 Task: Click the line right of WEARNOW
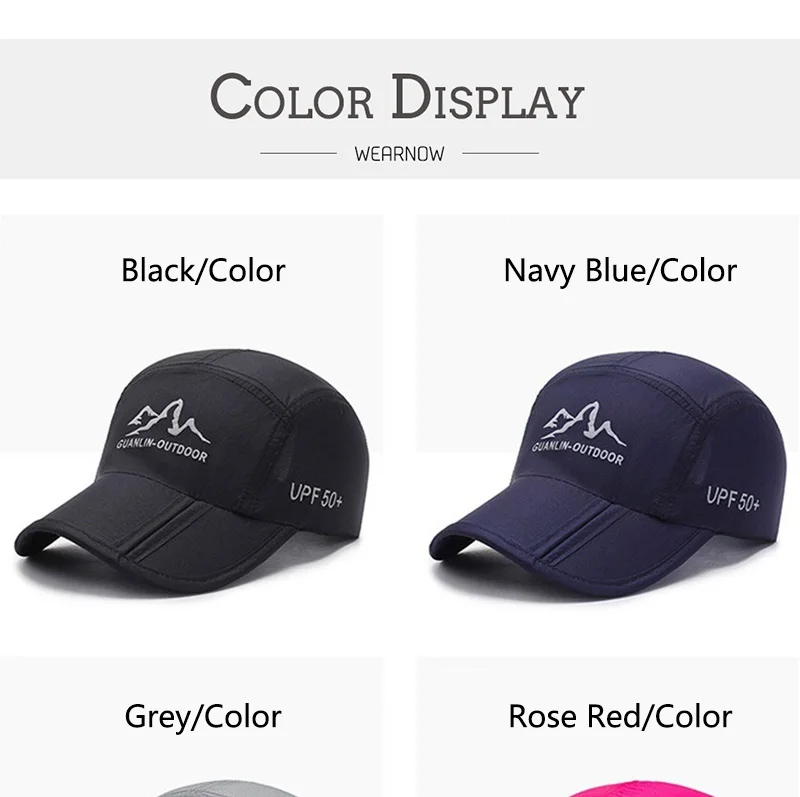tap(501, 153)
